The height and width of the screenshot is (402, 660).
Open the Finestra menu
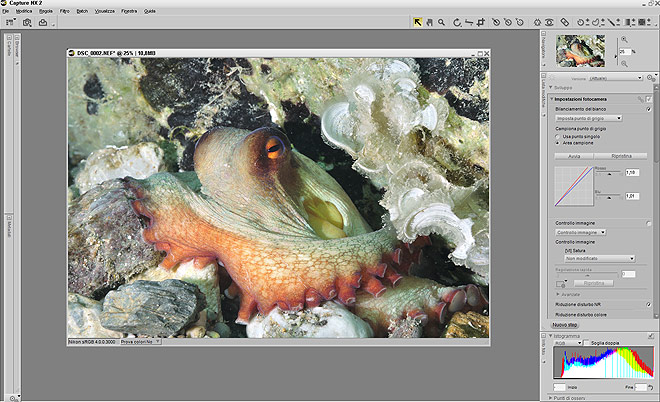pyautogui.click(x=129, y=11)
